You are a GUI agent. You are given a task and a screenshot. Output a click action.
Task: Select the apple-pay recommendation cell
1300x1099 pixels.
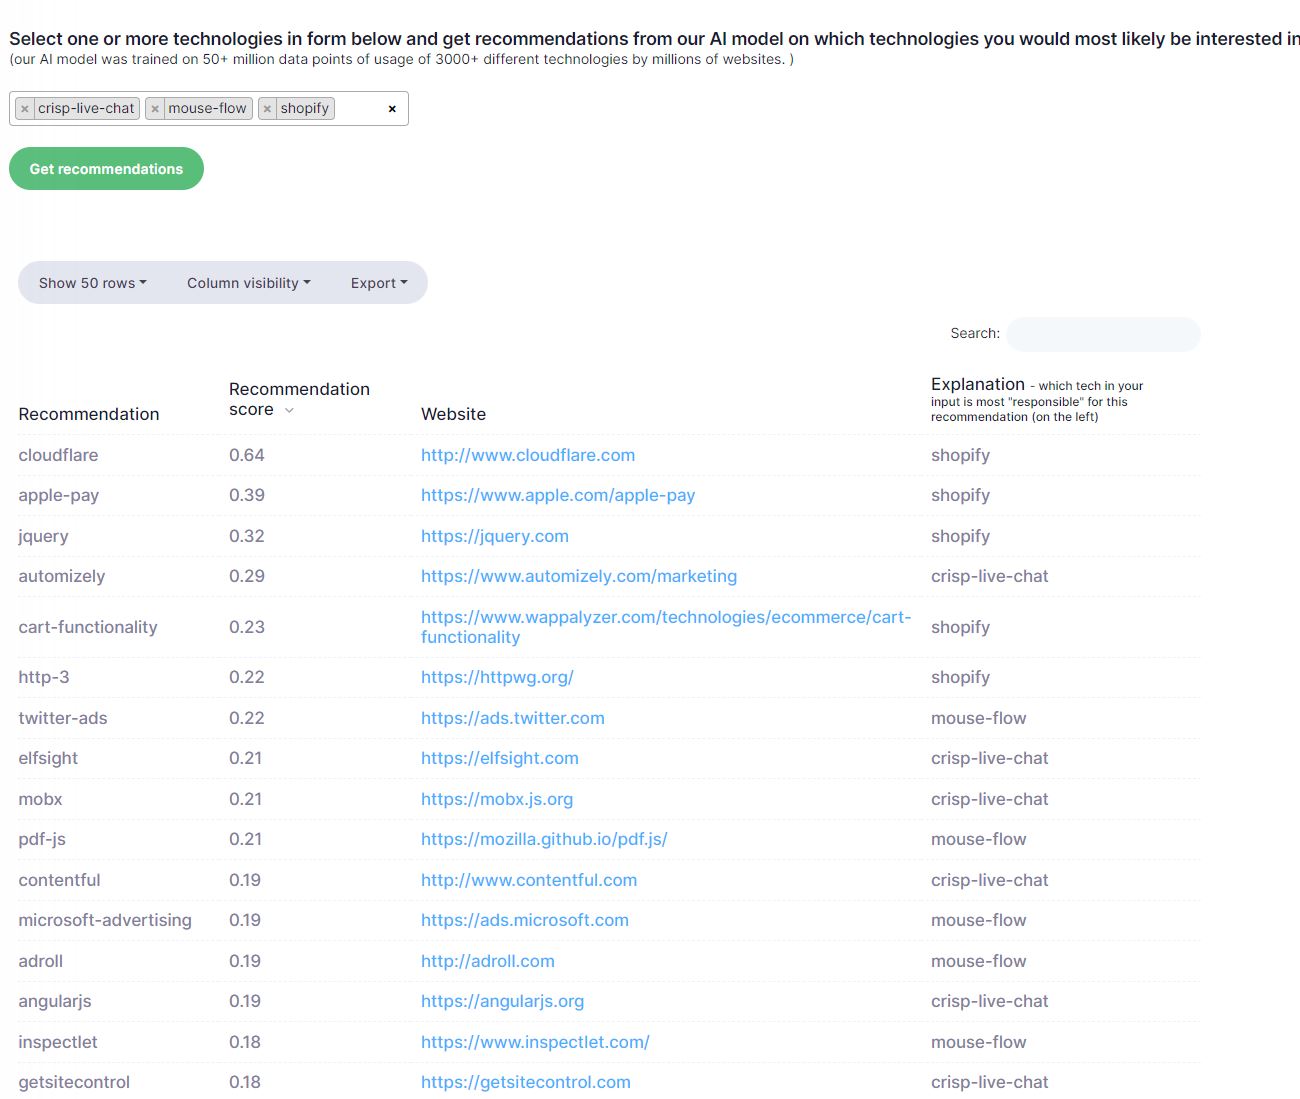(59, 495)
